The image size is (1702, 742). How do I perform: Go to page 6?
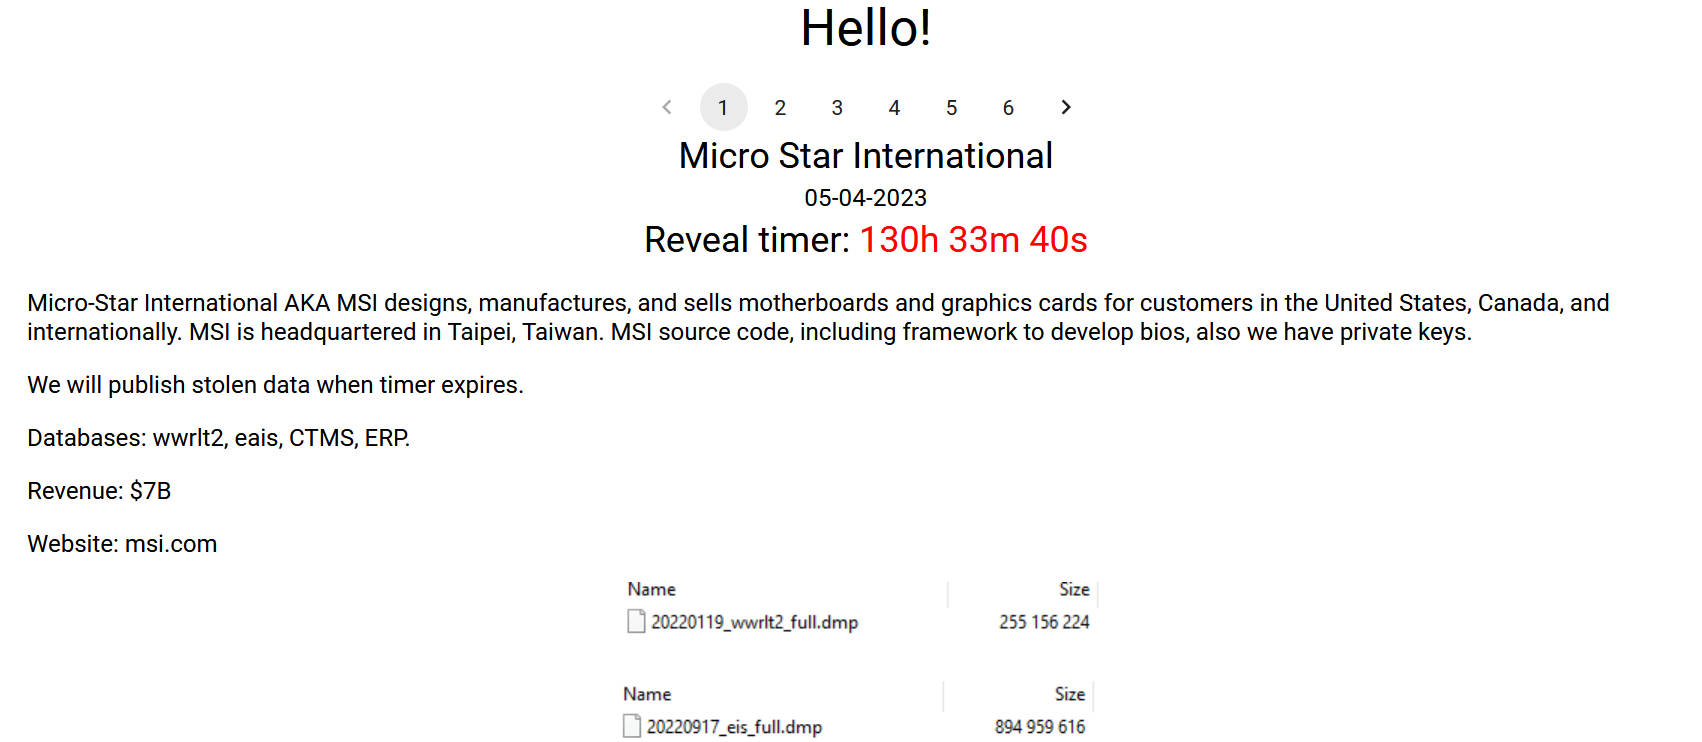pos(1008,107)
